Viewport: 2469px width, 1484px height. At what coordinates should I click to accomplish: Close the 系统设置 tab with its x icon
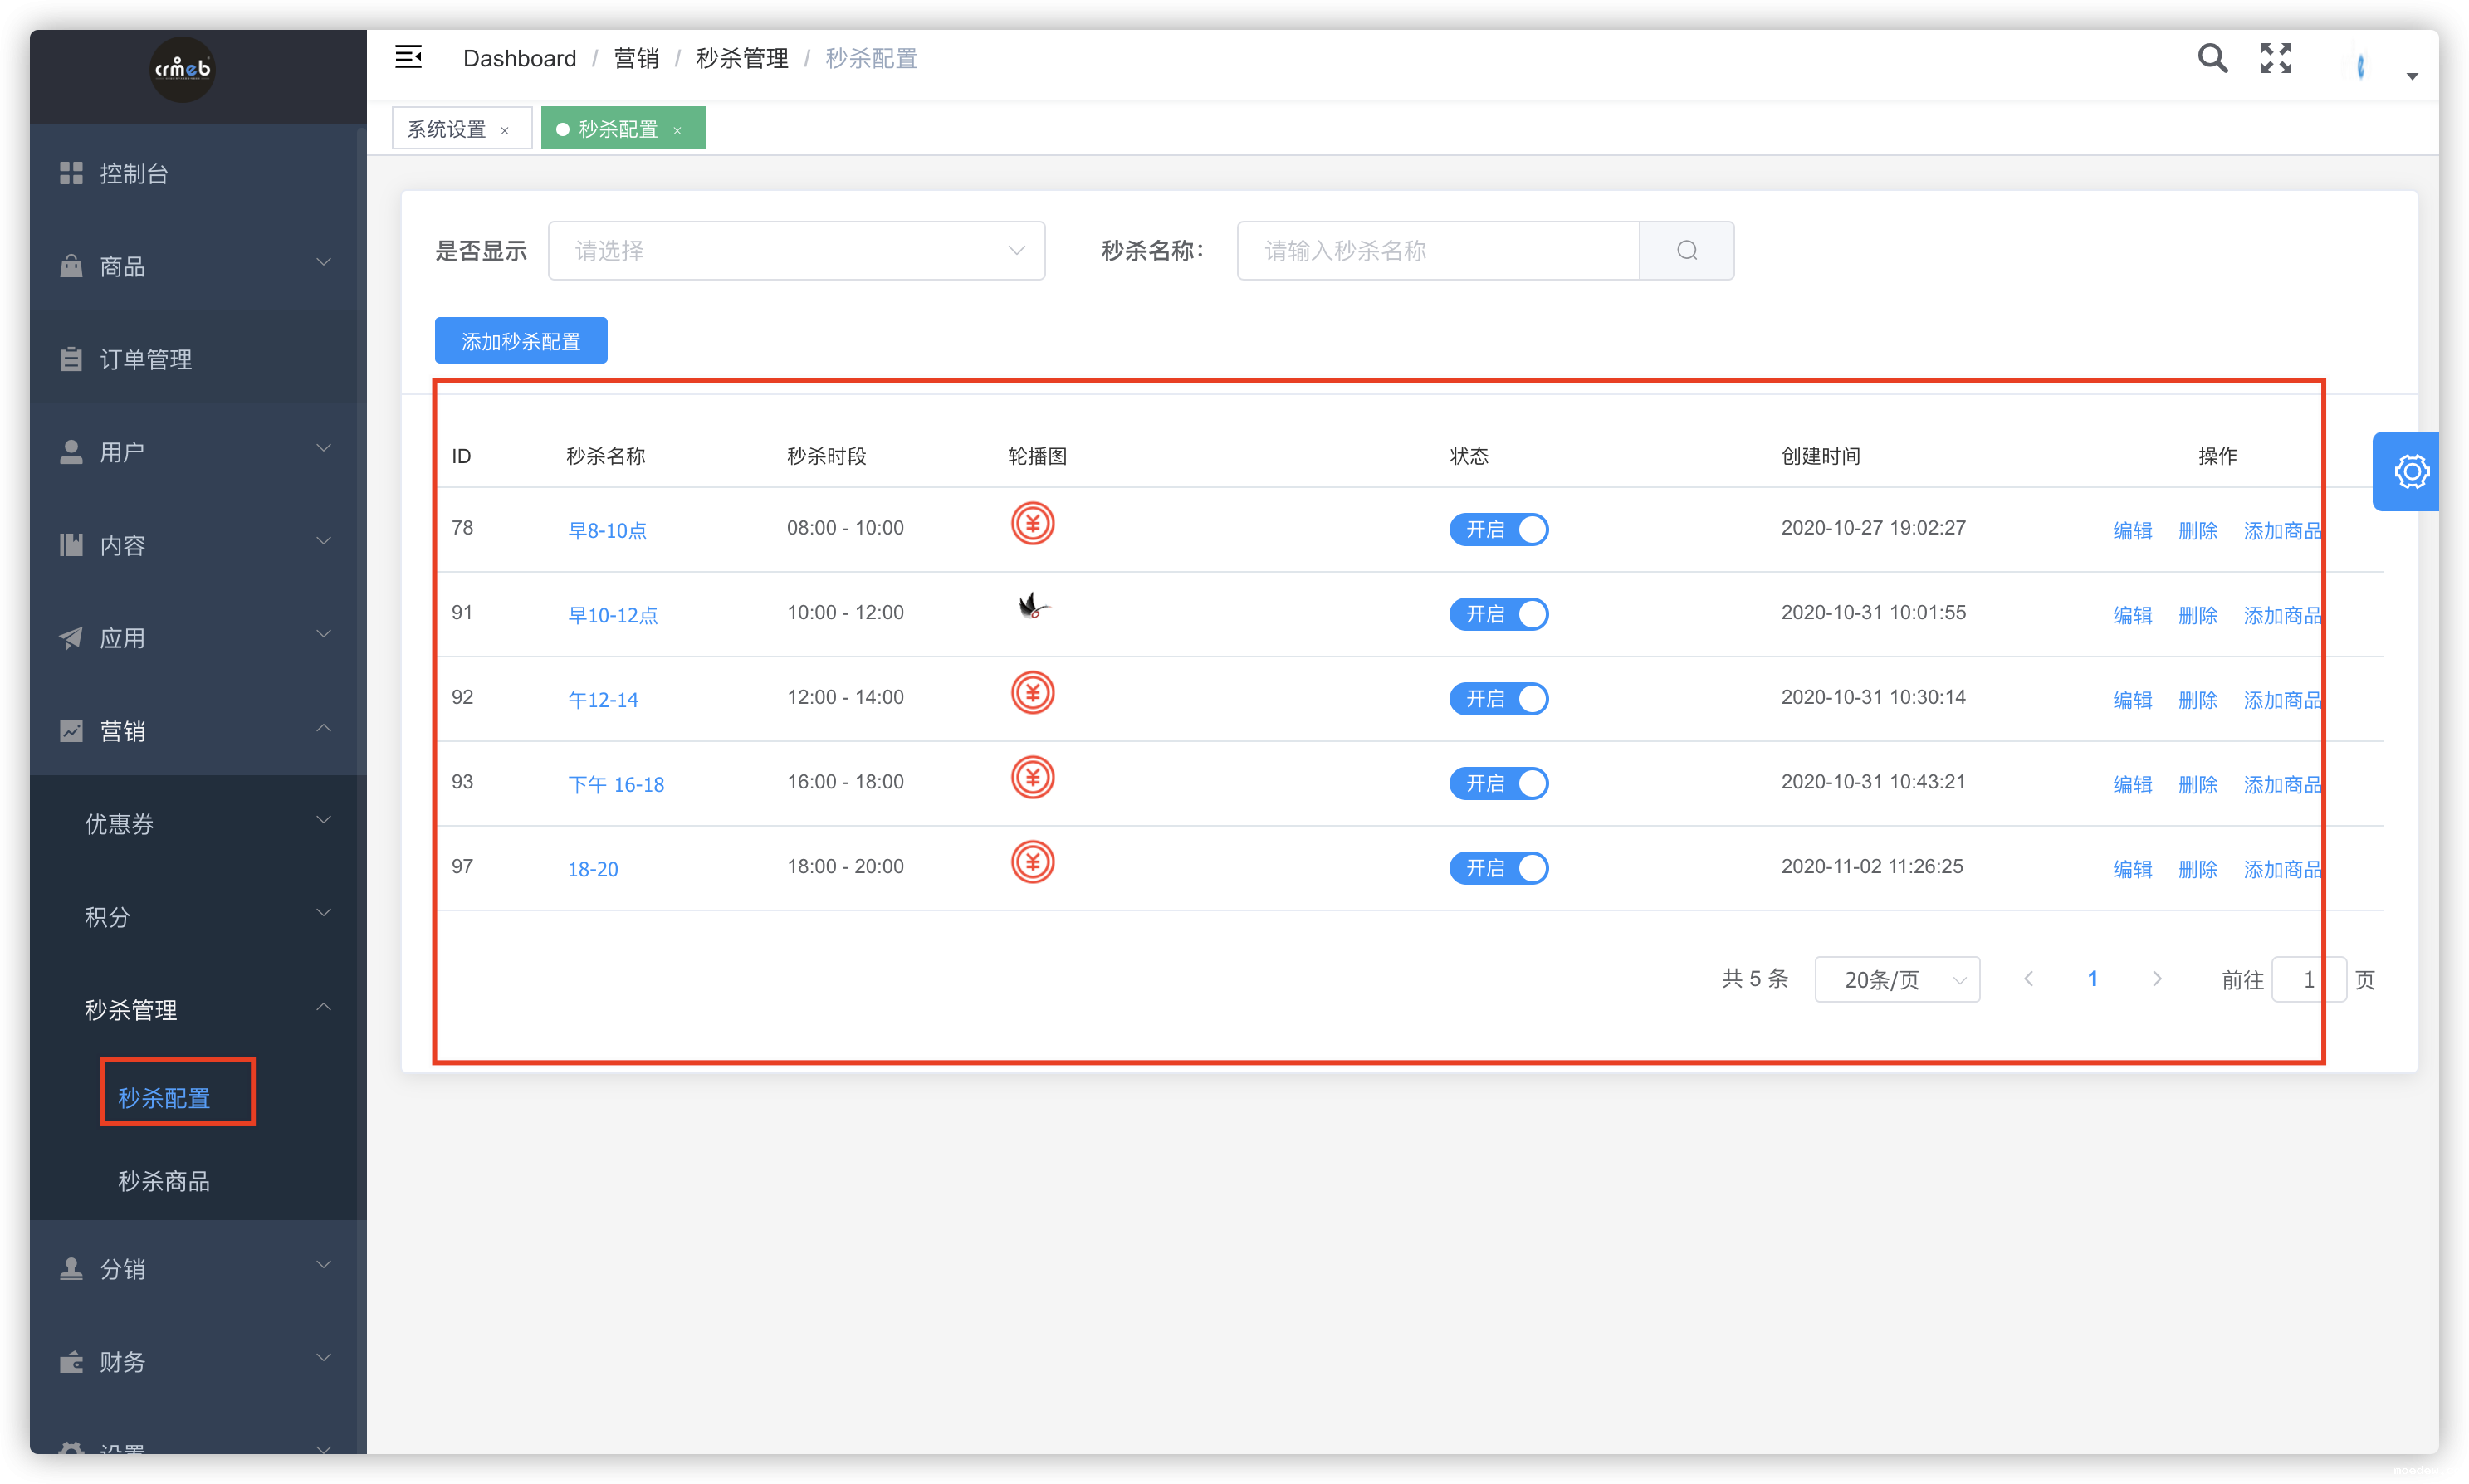(x=505, y=131)
